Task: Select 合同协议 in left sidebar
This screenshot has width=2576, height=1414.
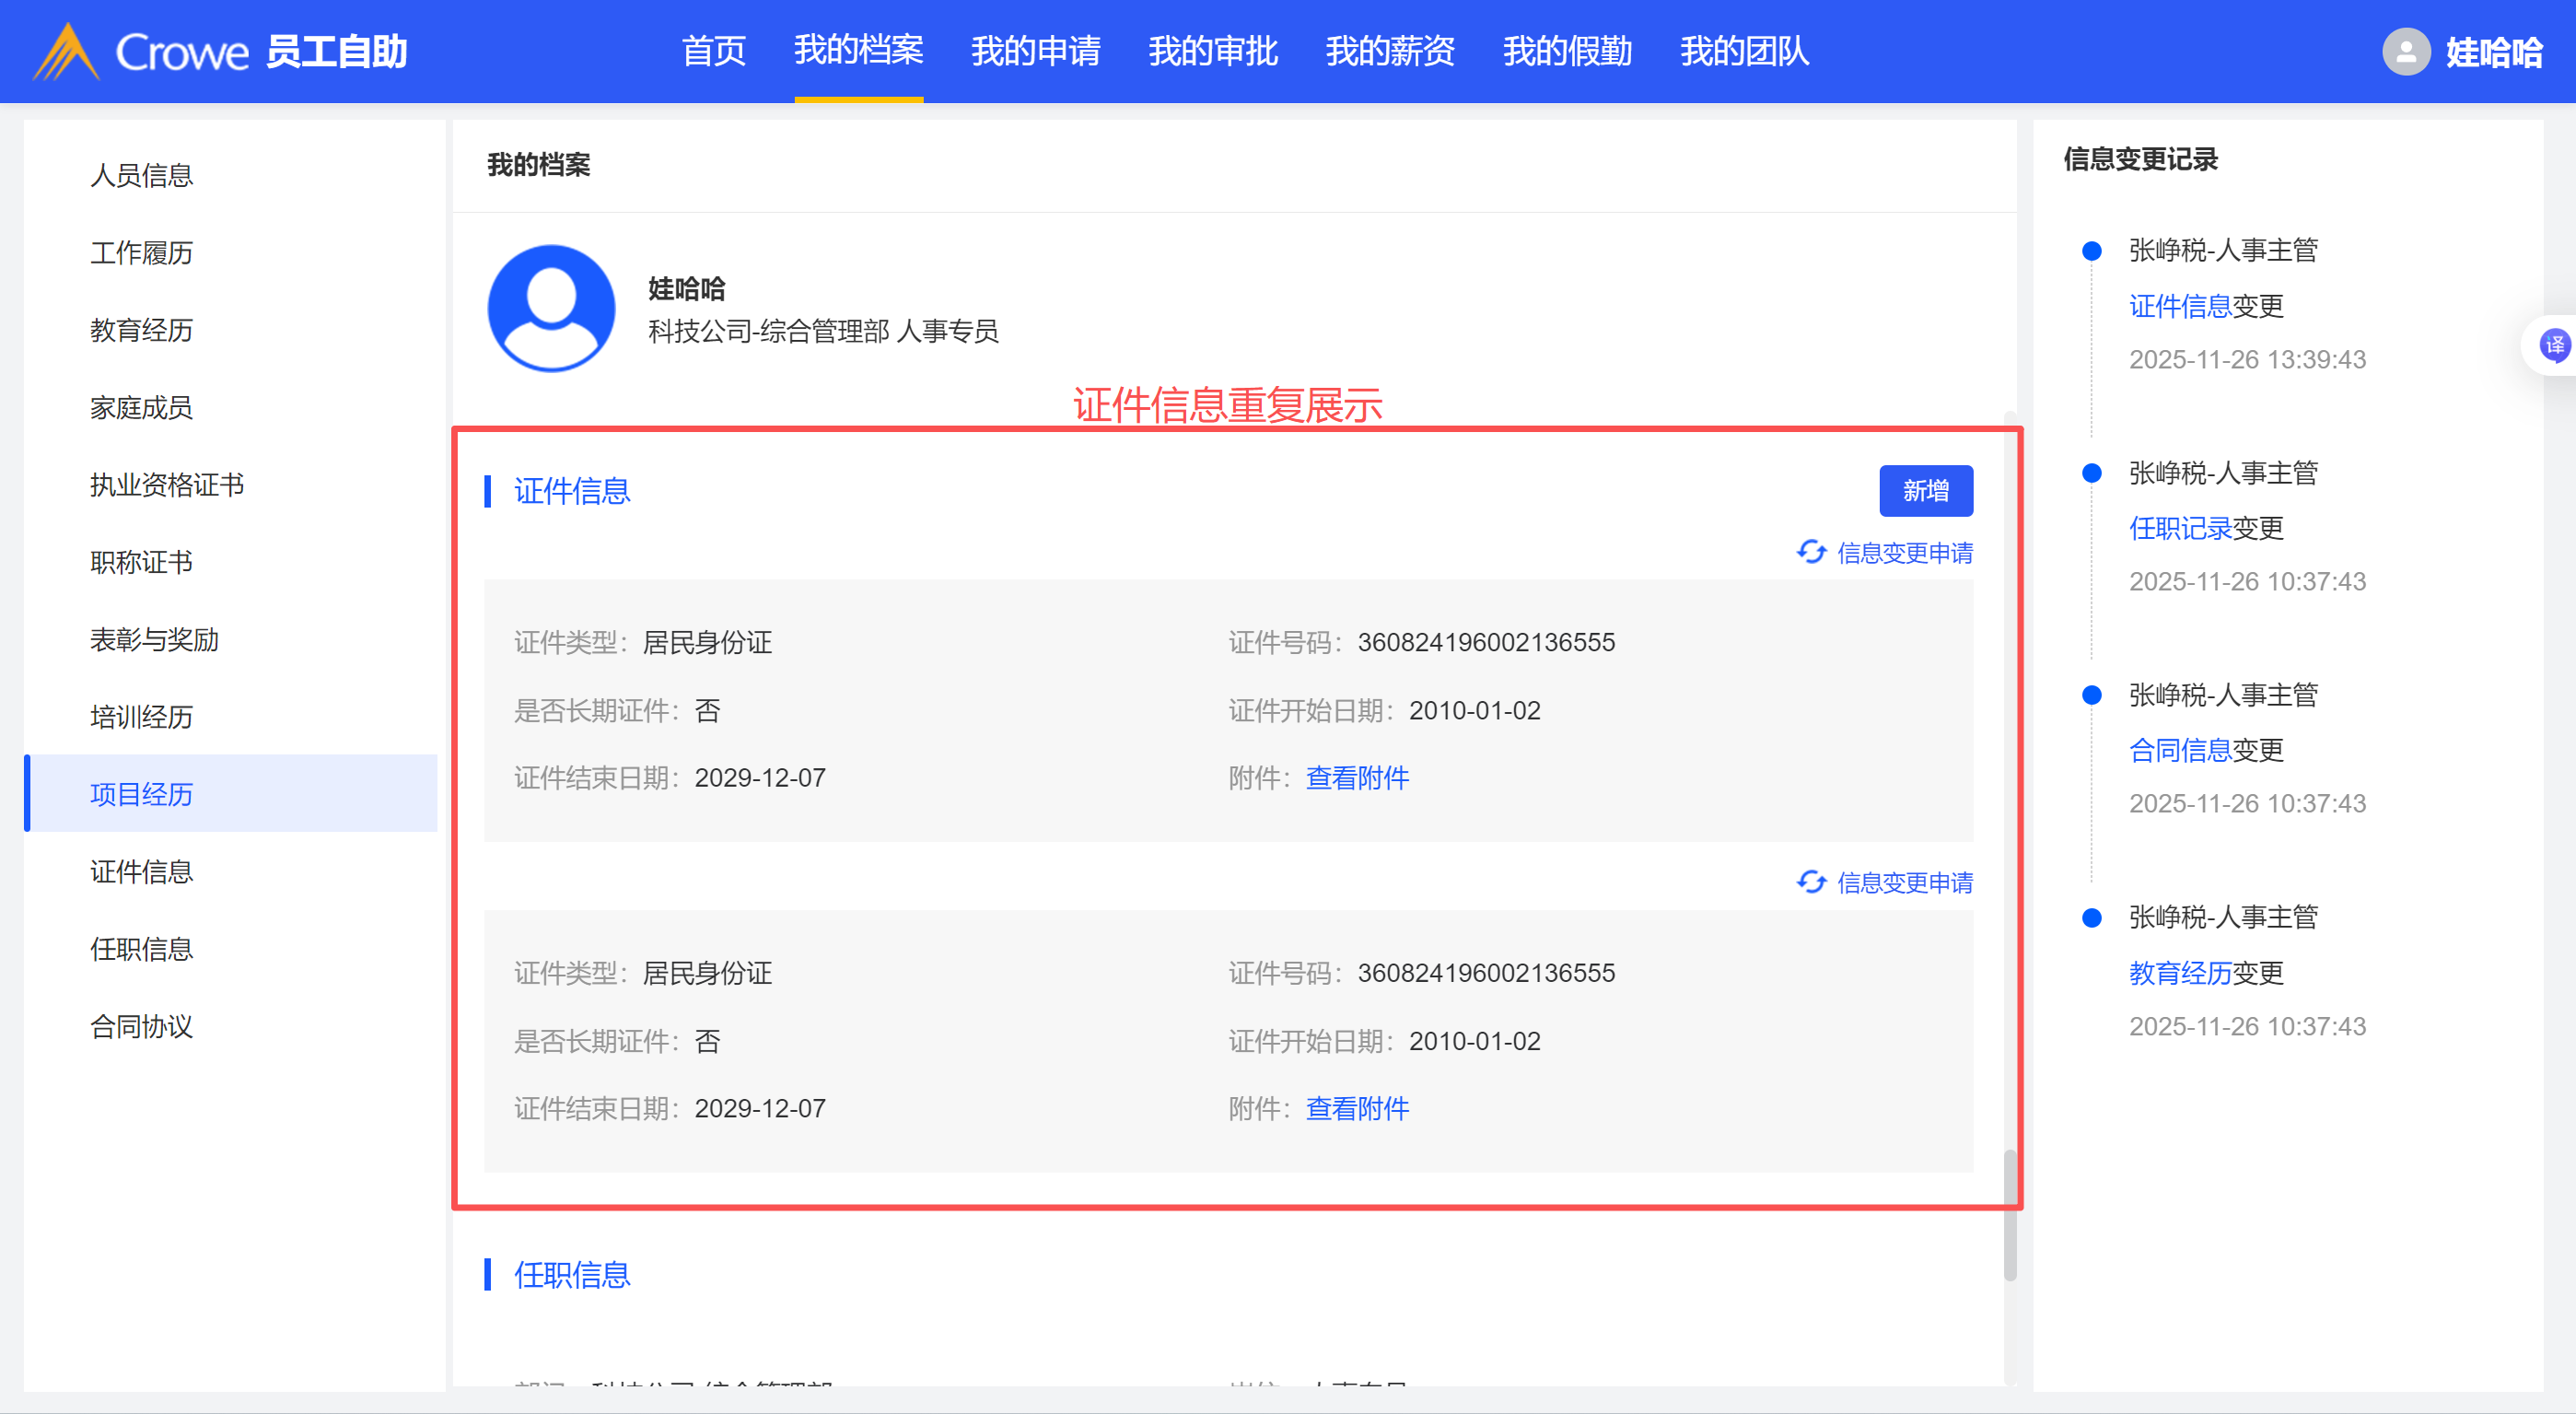Action: point(141,1026)
